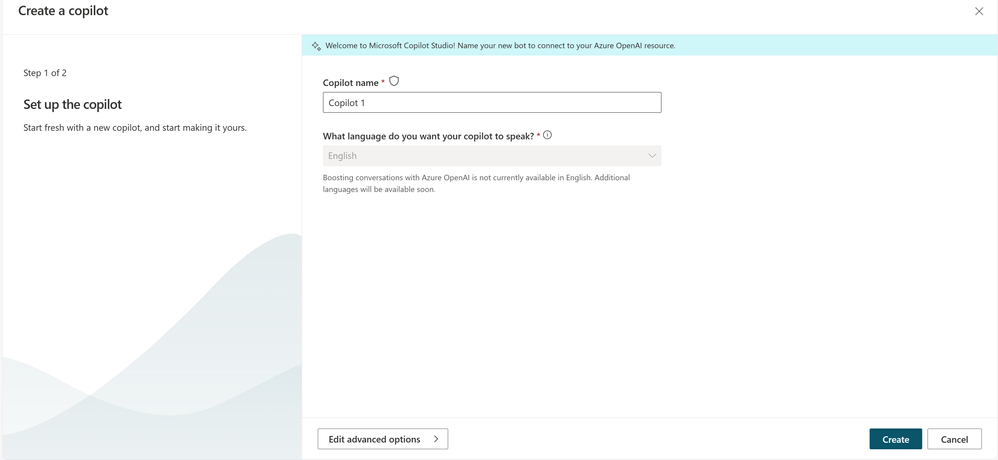
Task: Click the 'Copilot name' field label
Action: [x=351, y=83]
